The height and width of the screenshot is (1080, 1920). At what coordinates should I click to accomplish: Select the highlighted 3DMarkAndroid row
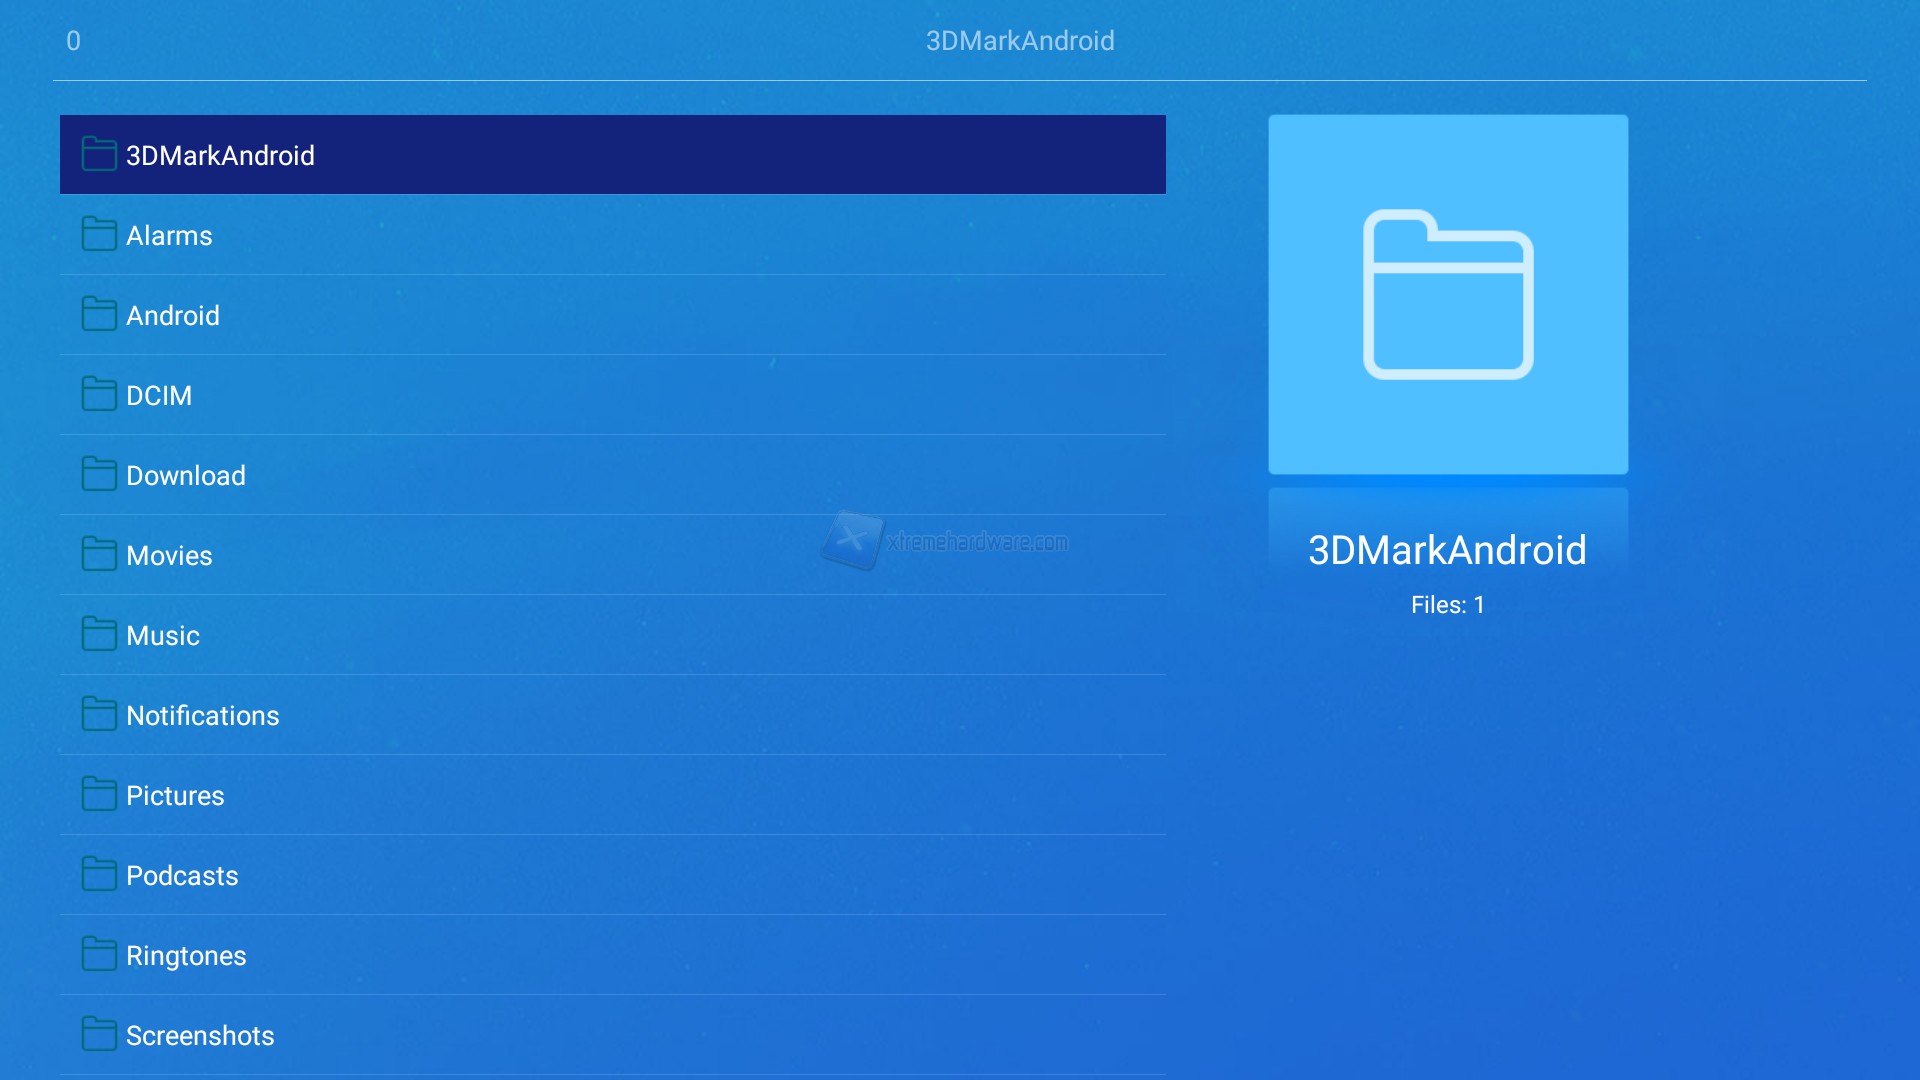pyautogui.click(x=612, y=155)
